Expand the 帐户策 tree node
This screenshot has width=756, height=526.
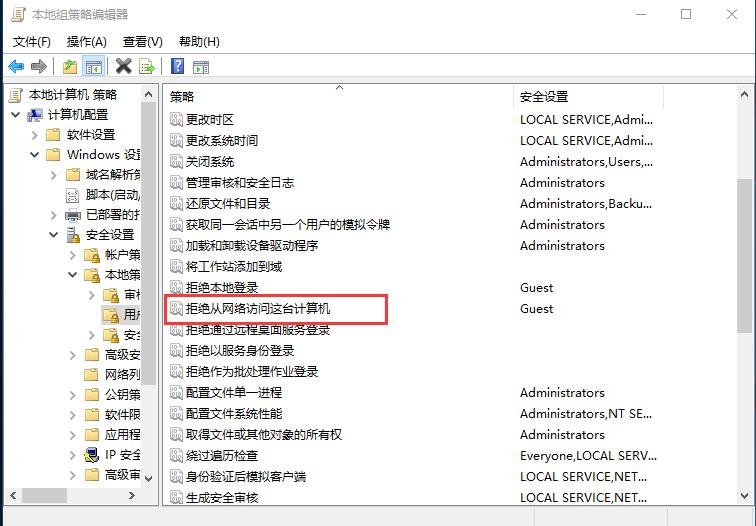(x=73, y=255)
